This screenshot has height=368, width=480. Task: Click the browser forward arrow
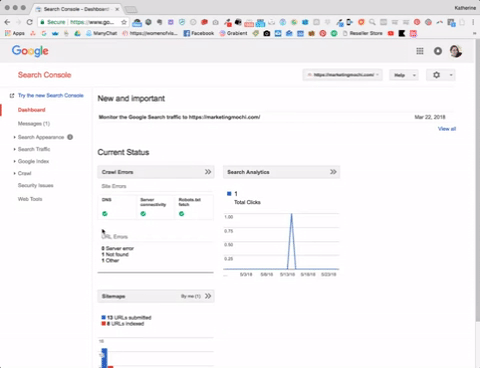(18, 22)
